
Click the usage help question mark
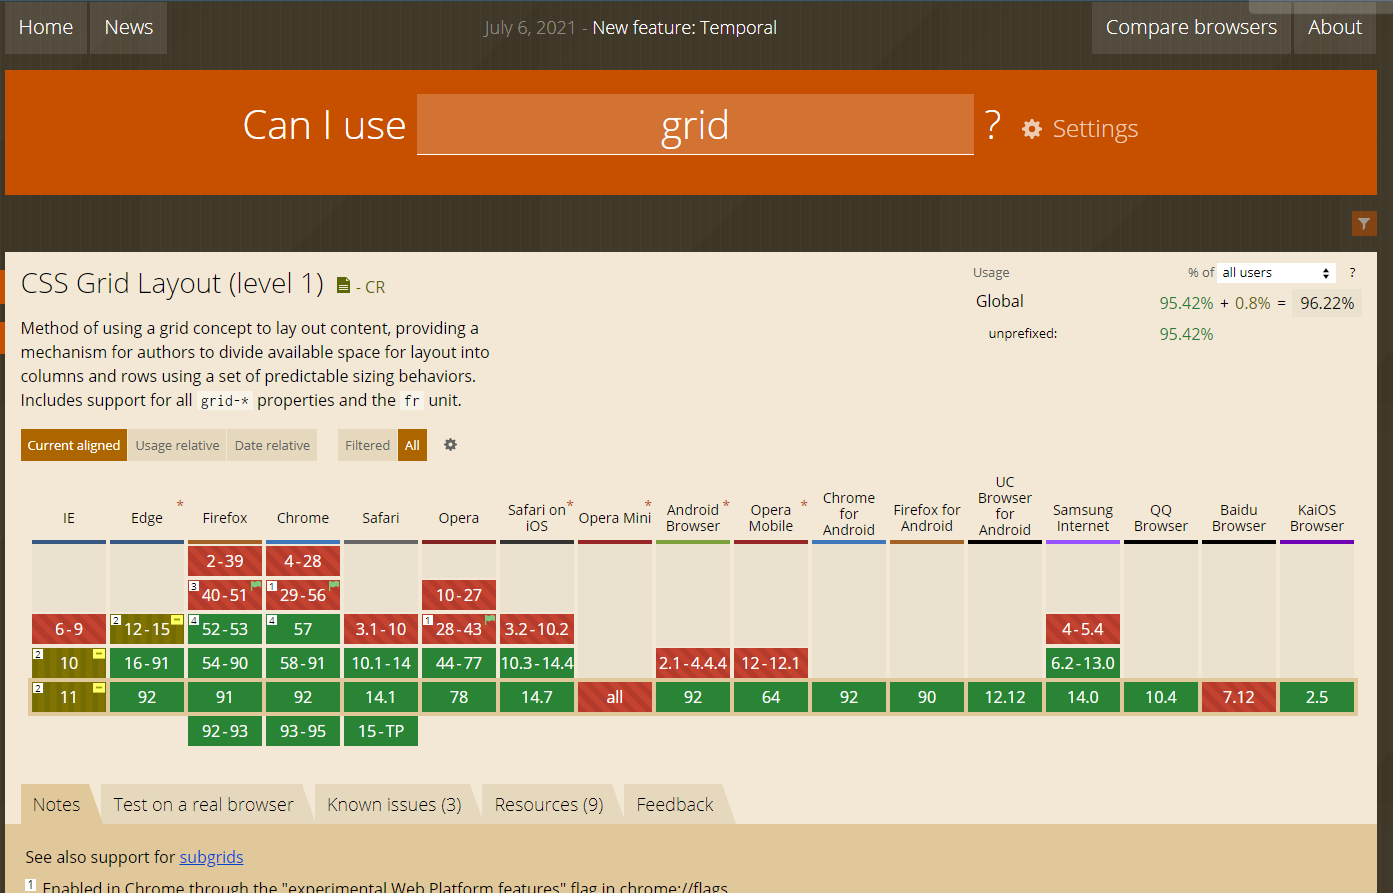(x=1352, y=273)
